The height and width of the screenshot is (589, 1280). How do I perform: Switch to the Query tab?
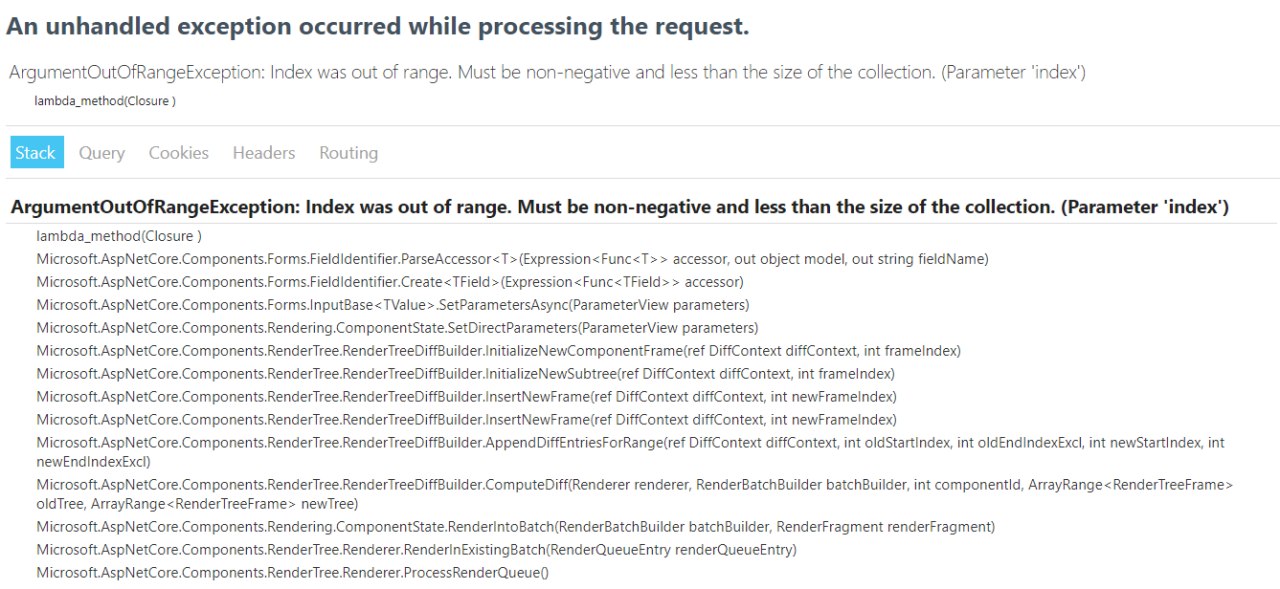pyautogui.click(x=102, y=153)
